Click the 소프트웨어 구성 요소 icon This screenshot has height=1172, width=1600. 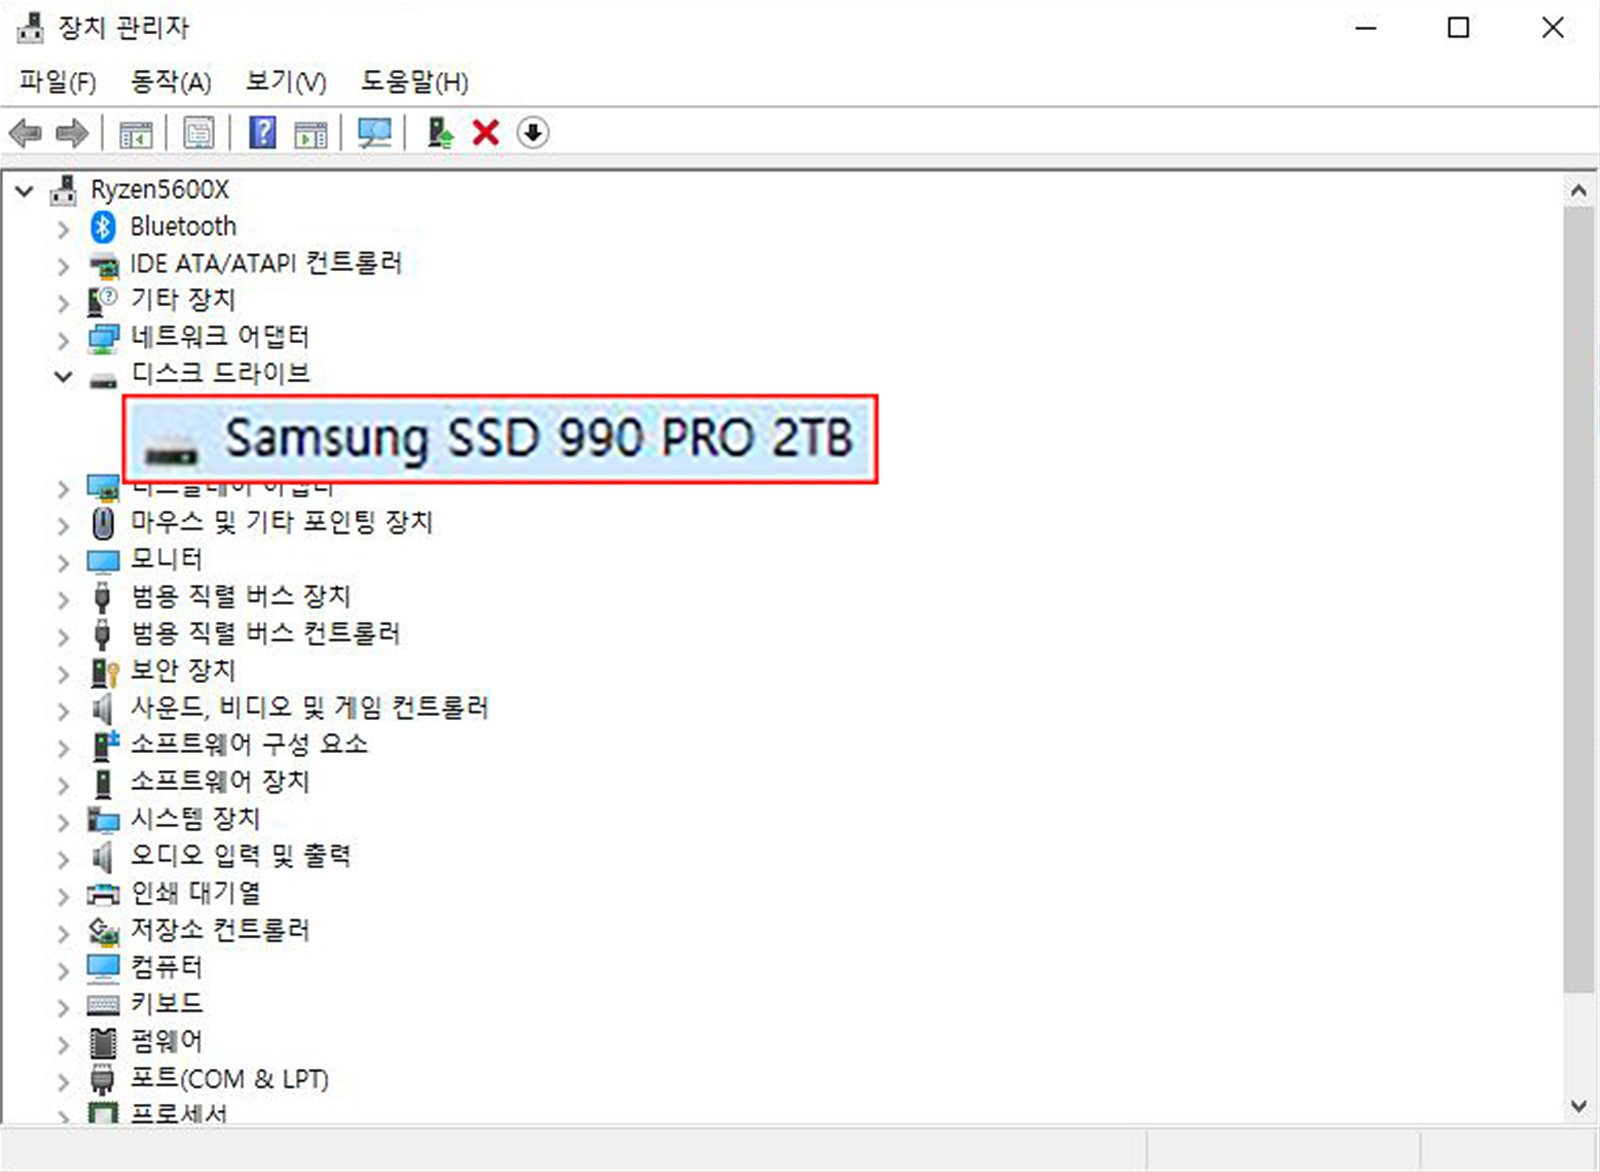tap(104, 745)
